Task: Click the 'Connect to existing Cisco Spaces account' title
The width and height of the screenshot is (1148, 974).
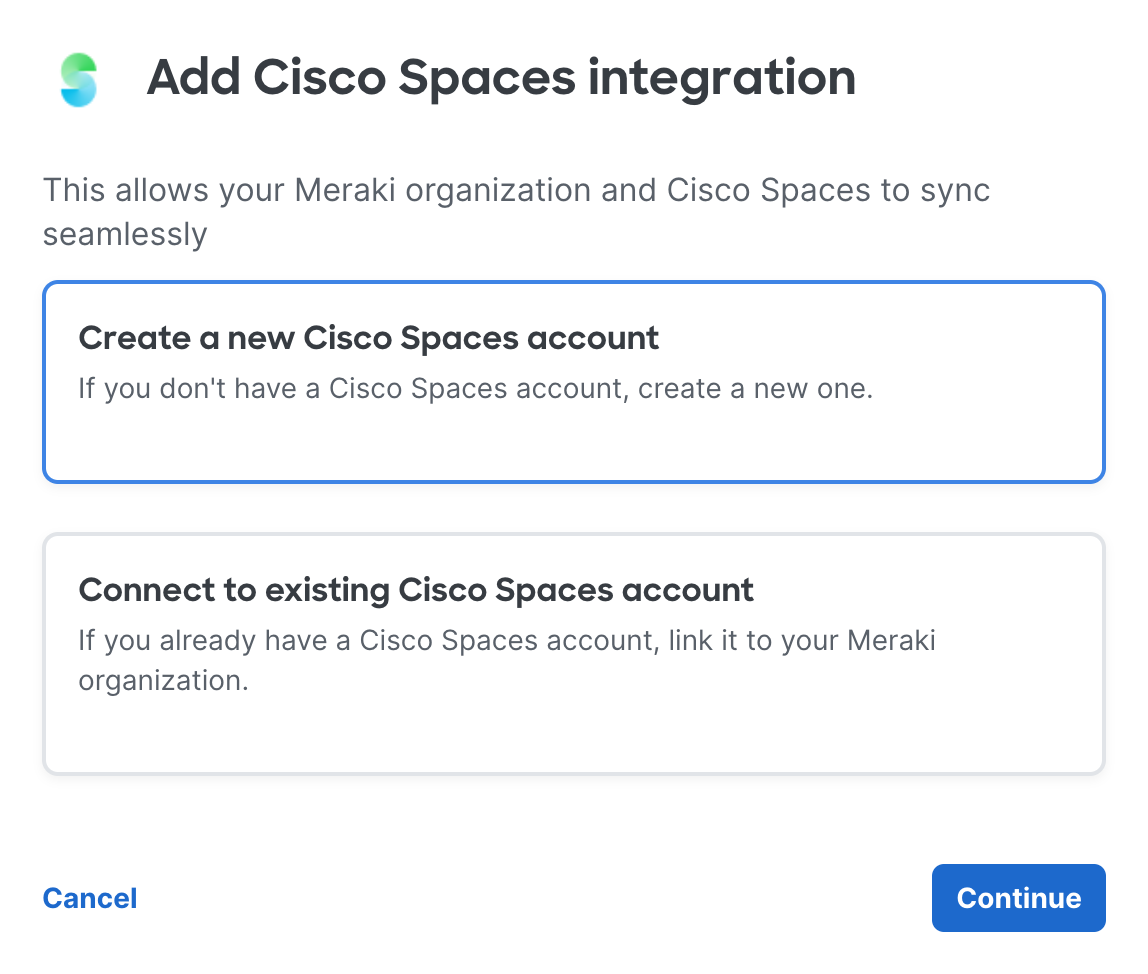Action: click(415, 590)
